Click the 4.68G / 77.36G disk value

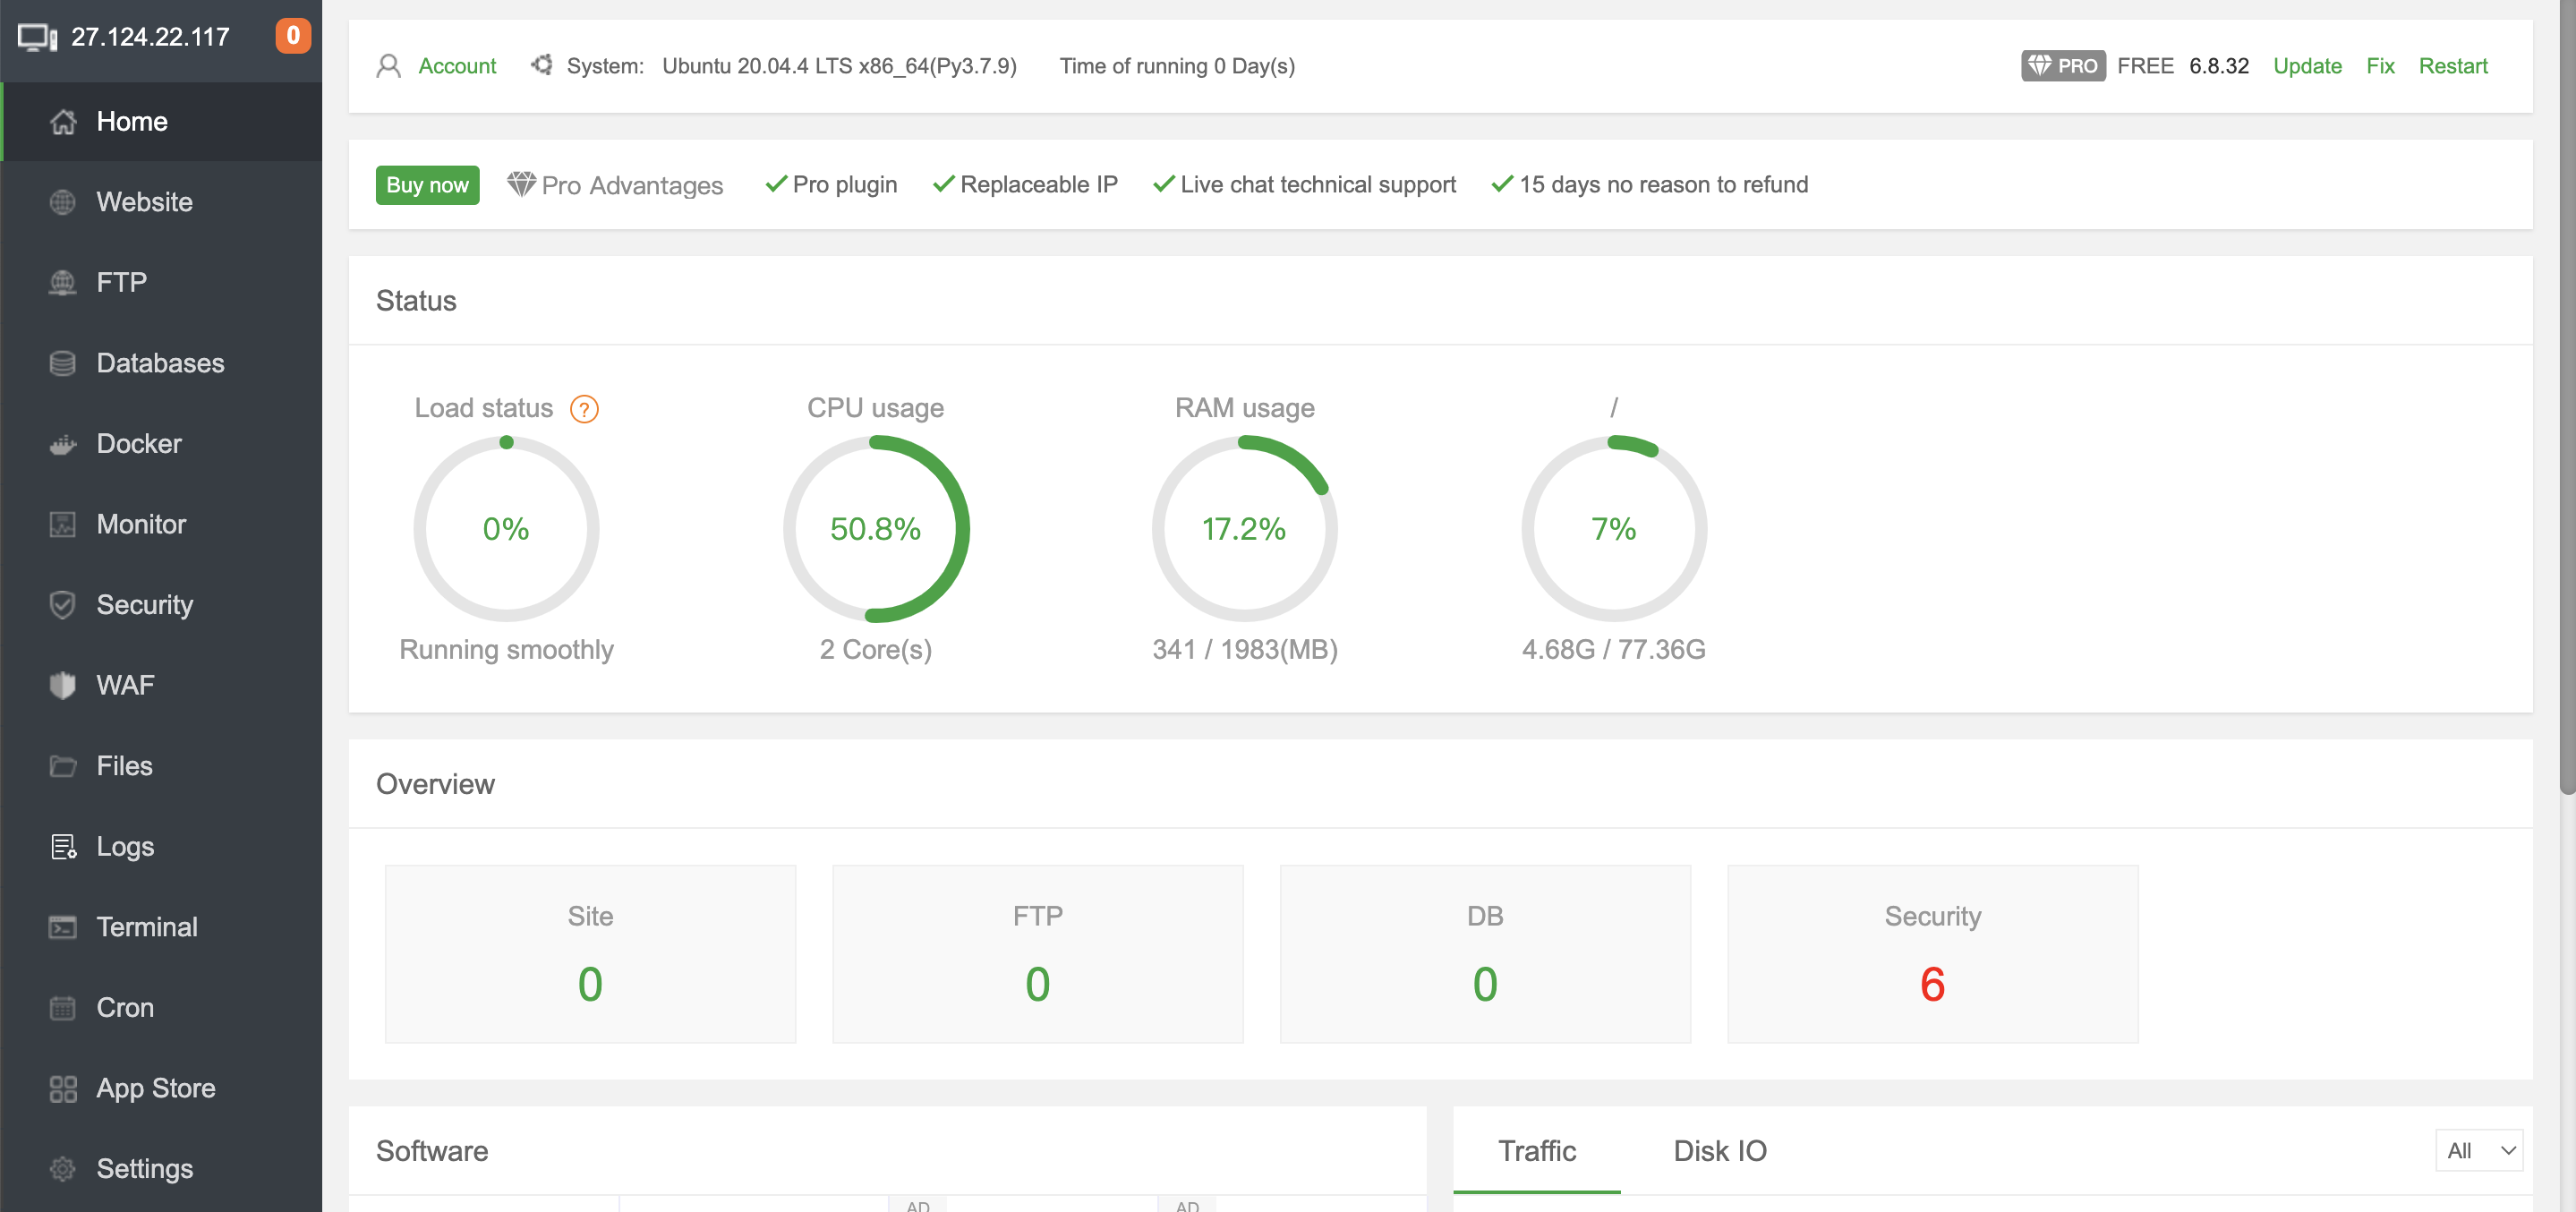click(1613, 649)
